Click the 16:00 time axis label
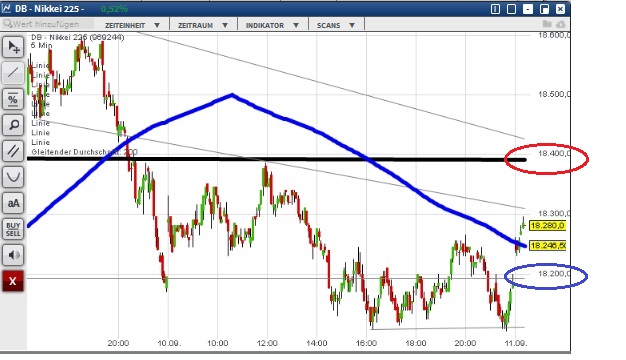The height and width of the screenshot is (360, 626). pos(366,343)
